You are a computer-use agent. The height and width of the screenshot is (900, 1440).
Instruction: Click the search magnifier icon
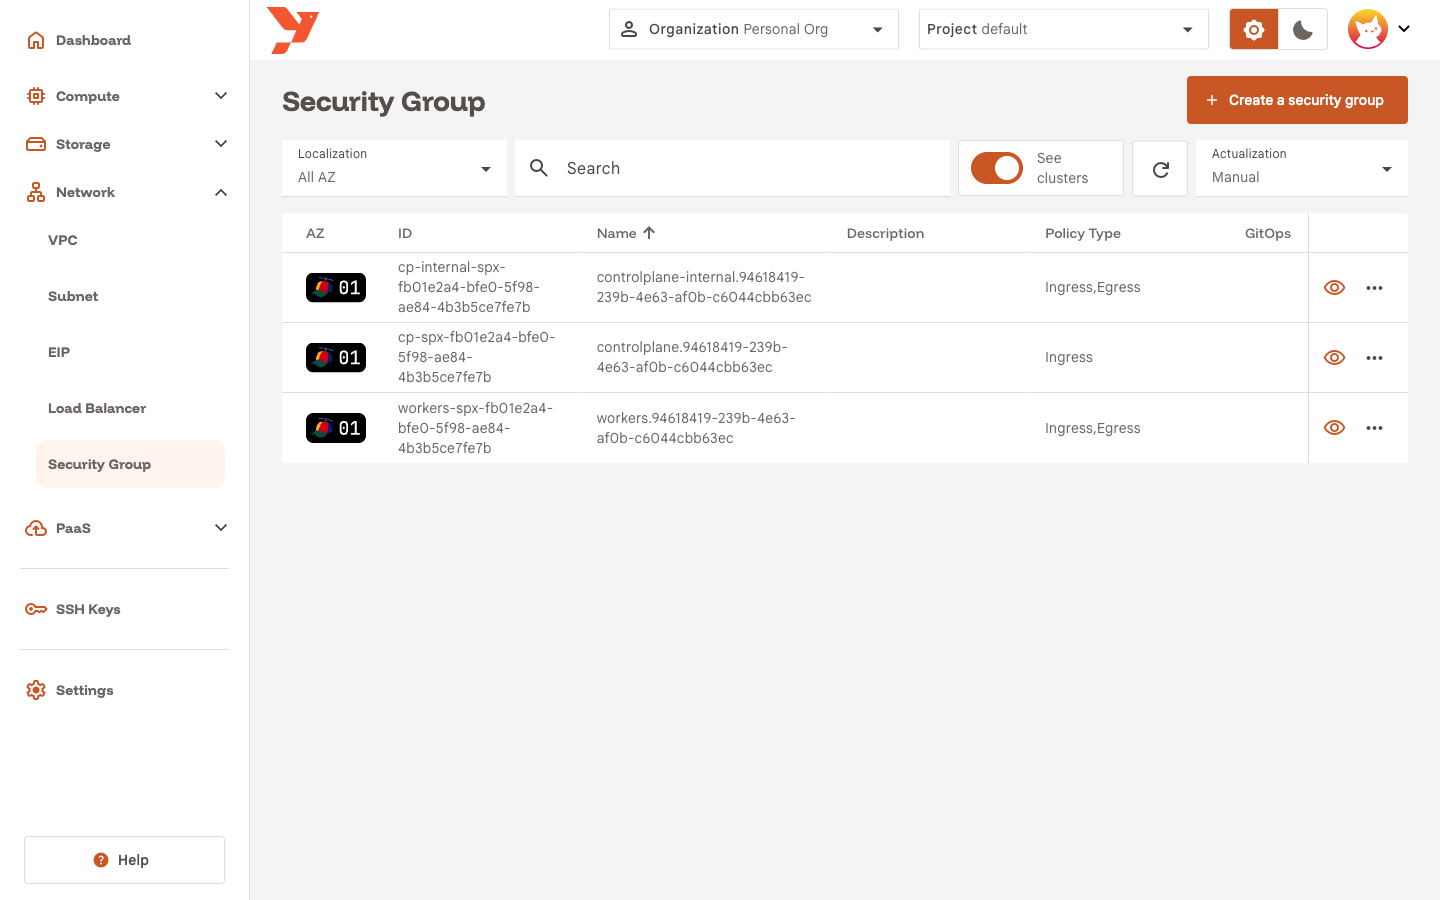pyautogui.click(x=539, y=168)
